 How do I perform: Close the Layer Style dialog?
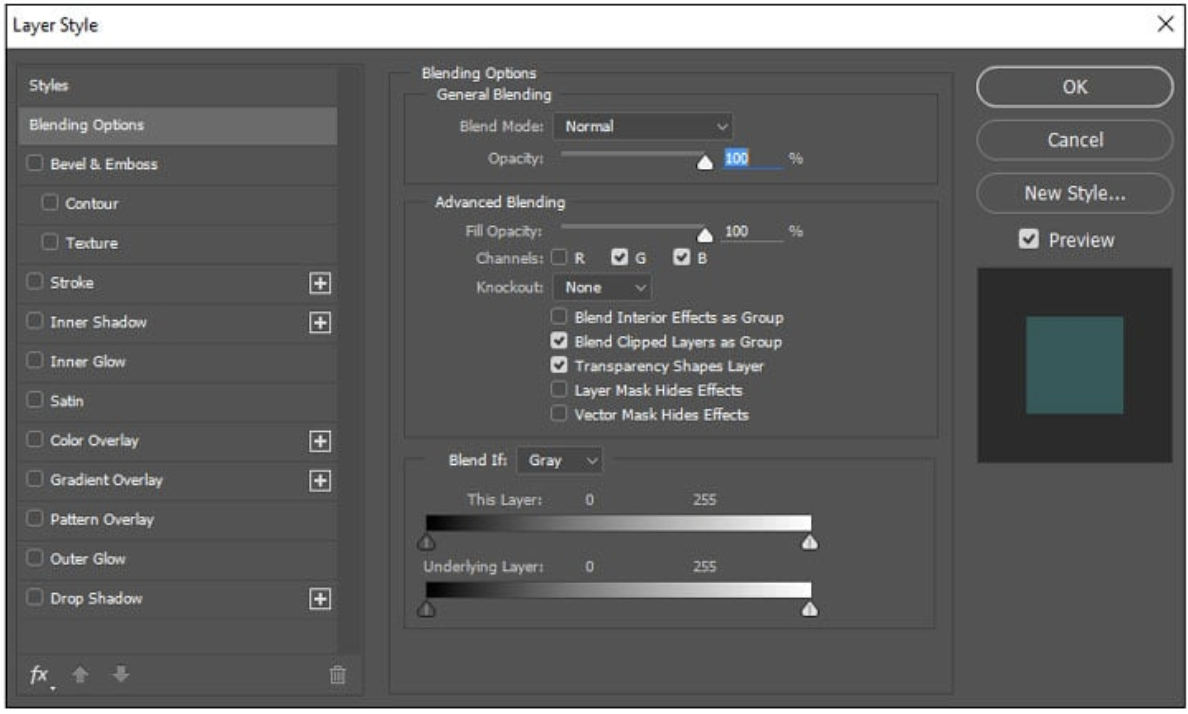[x=1165, y=24]
